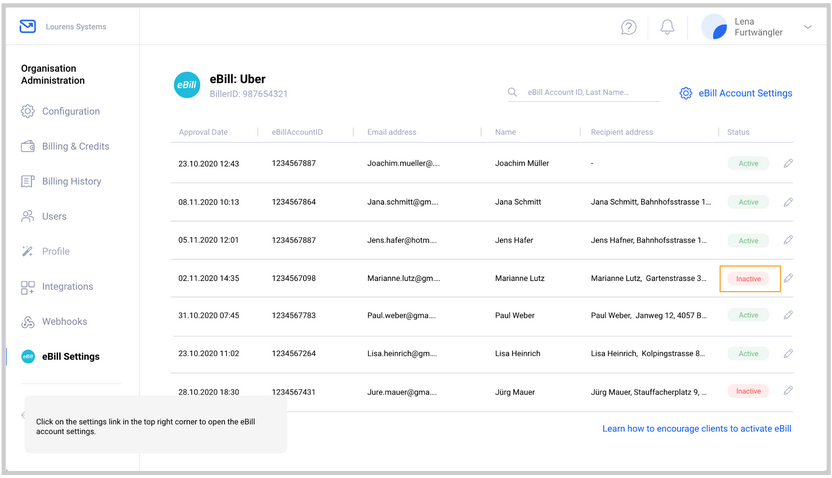Edit Jürg Mauer's row with pencil icon
This screenshot has height=478, width=832.
788,391
